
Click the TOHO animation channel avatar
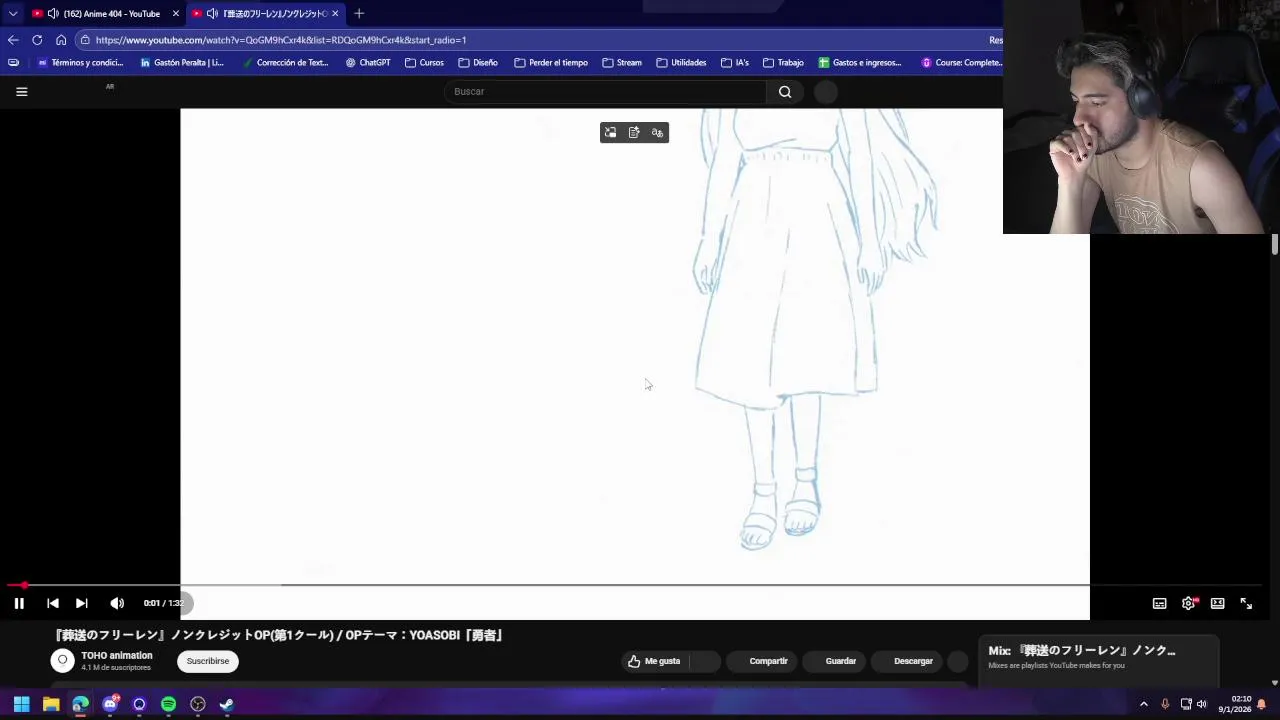coord(63,661)
